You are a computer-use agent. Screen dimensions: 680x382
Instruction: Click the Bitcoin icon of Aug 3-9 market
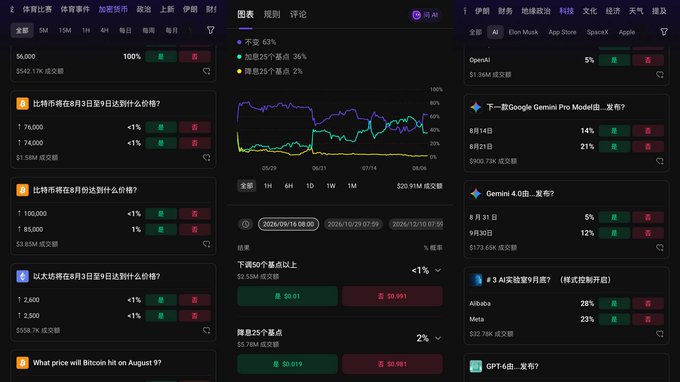coord(23,104)
